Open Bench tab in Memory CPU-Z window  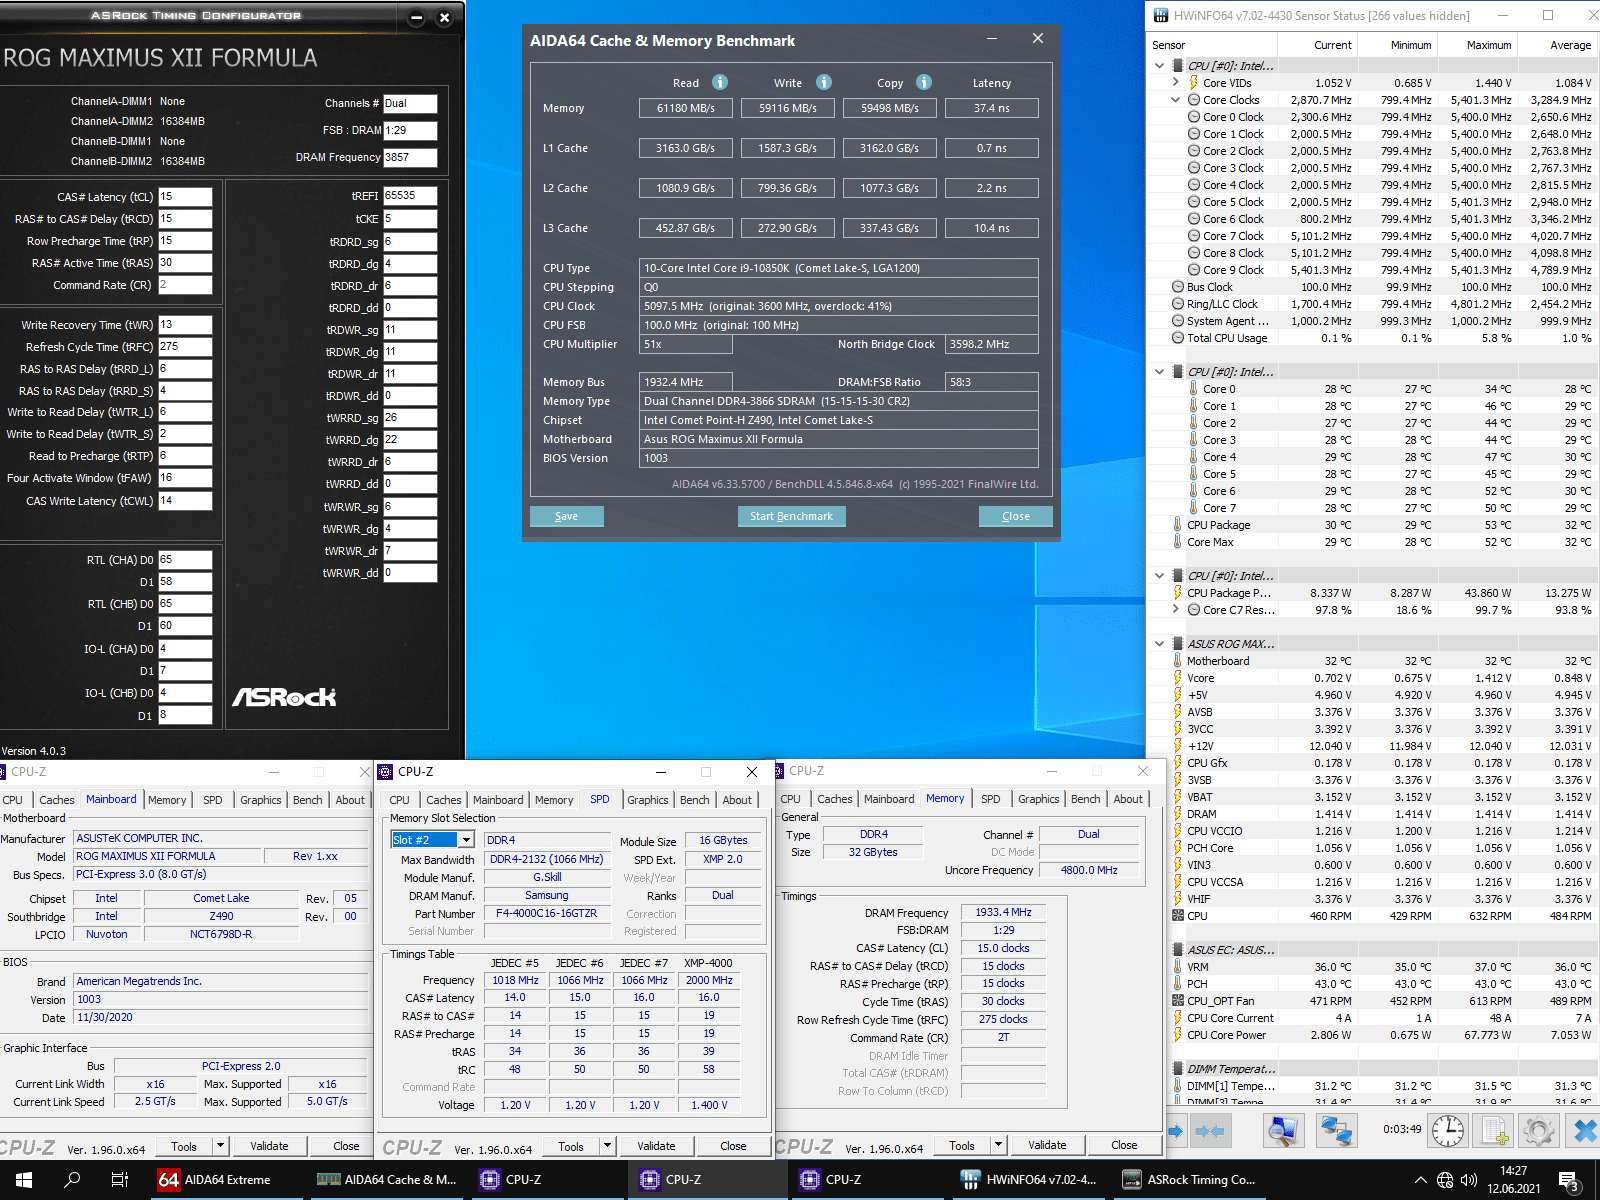(1085, 799)
